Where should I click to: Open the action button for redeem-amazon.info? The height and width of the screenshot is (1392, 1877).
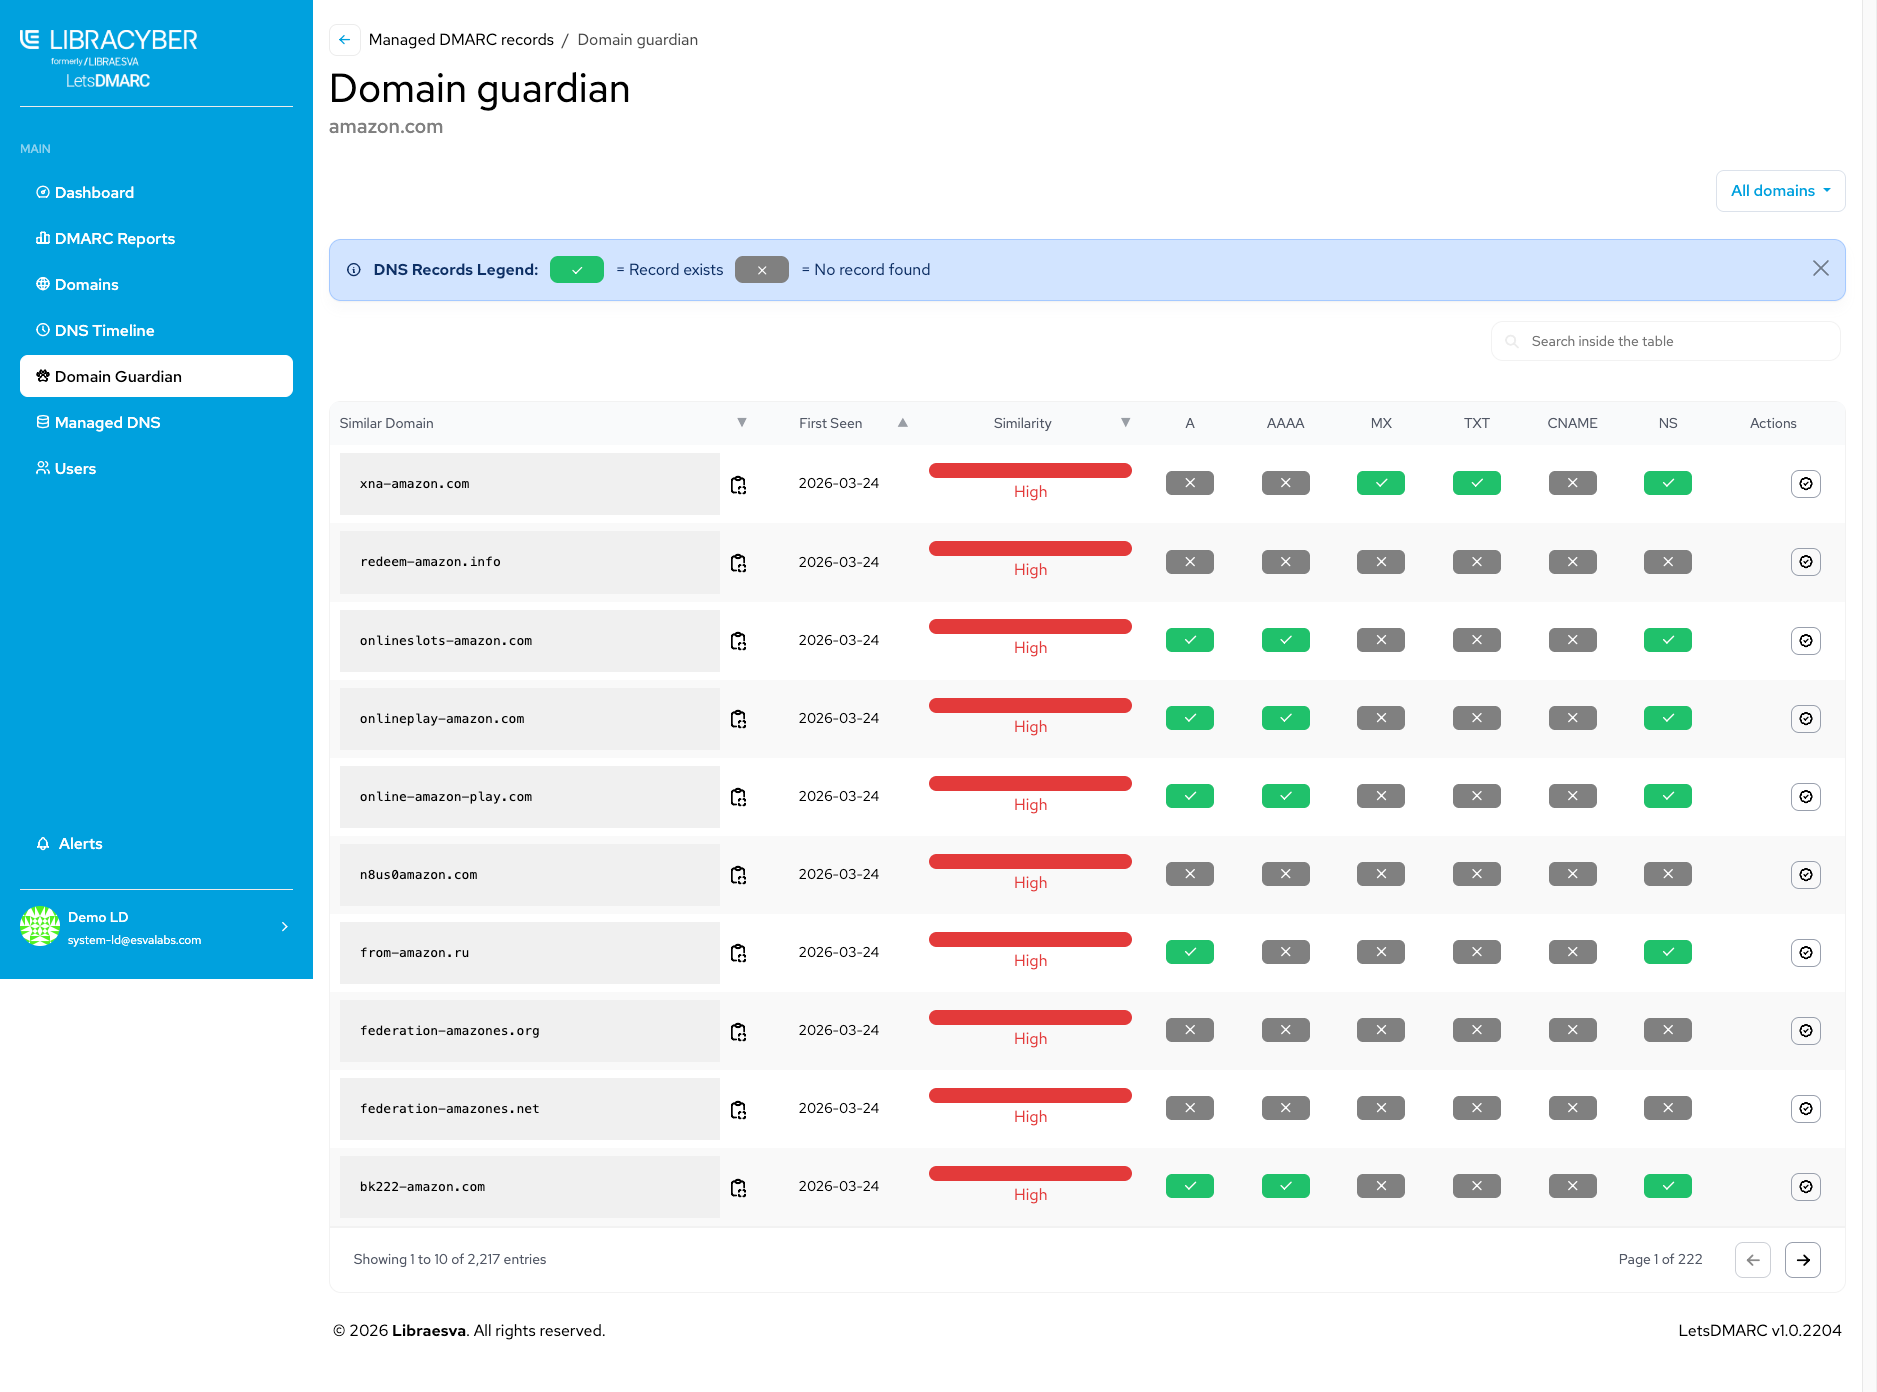[x=1805, y=562]
